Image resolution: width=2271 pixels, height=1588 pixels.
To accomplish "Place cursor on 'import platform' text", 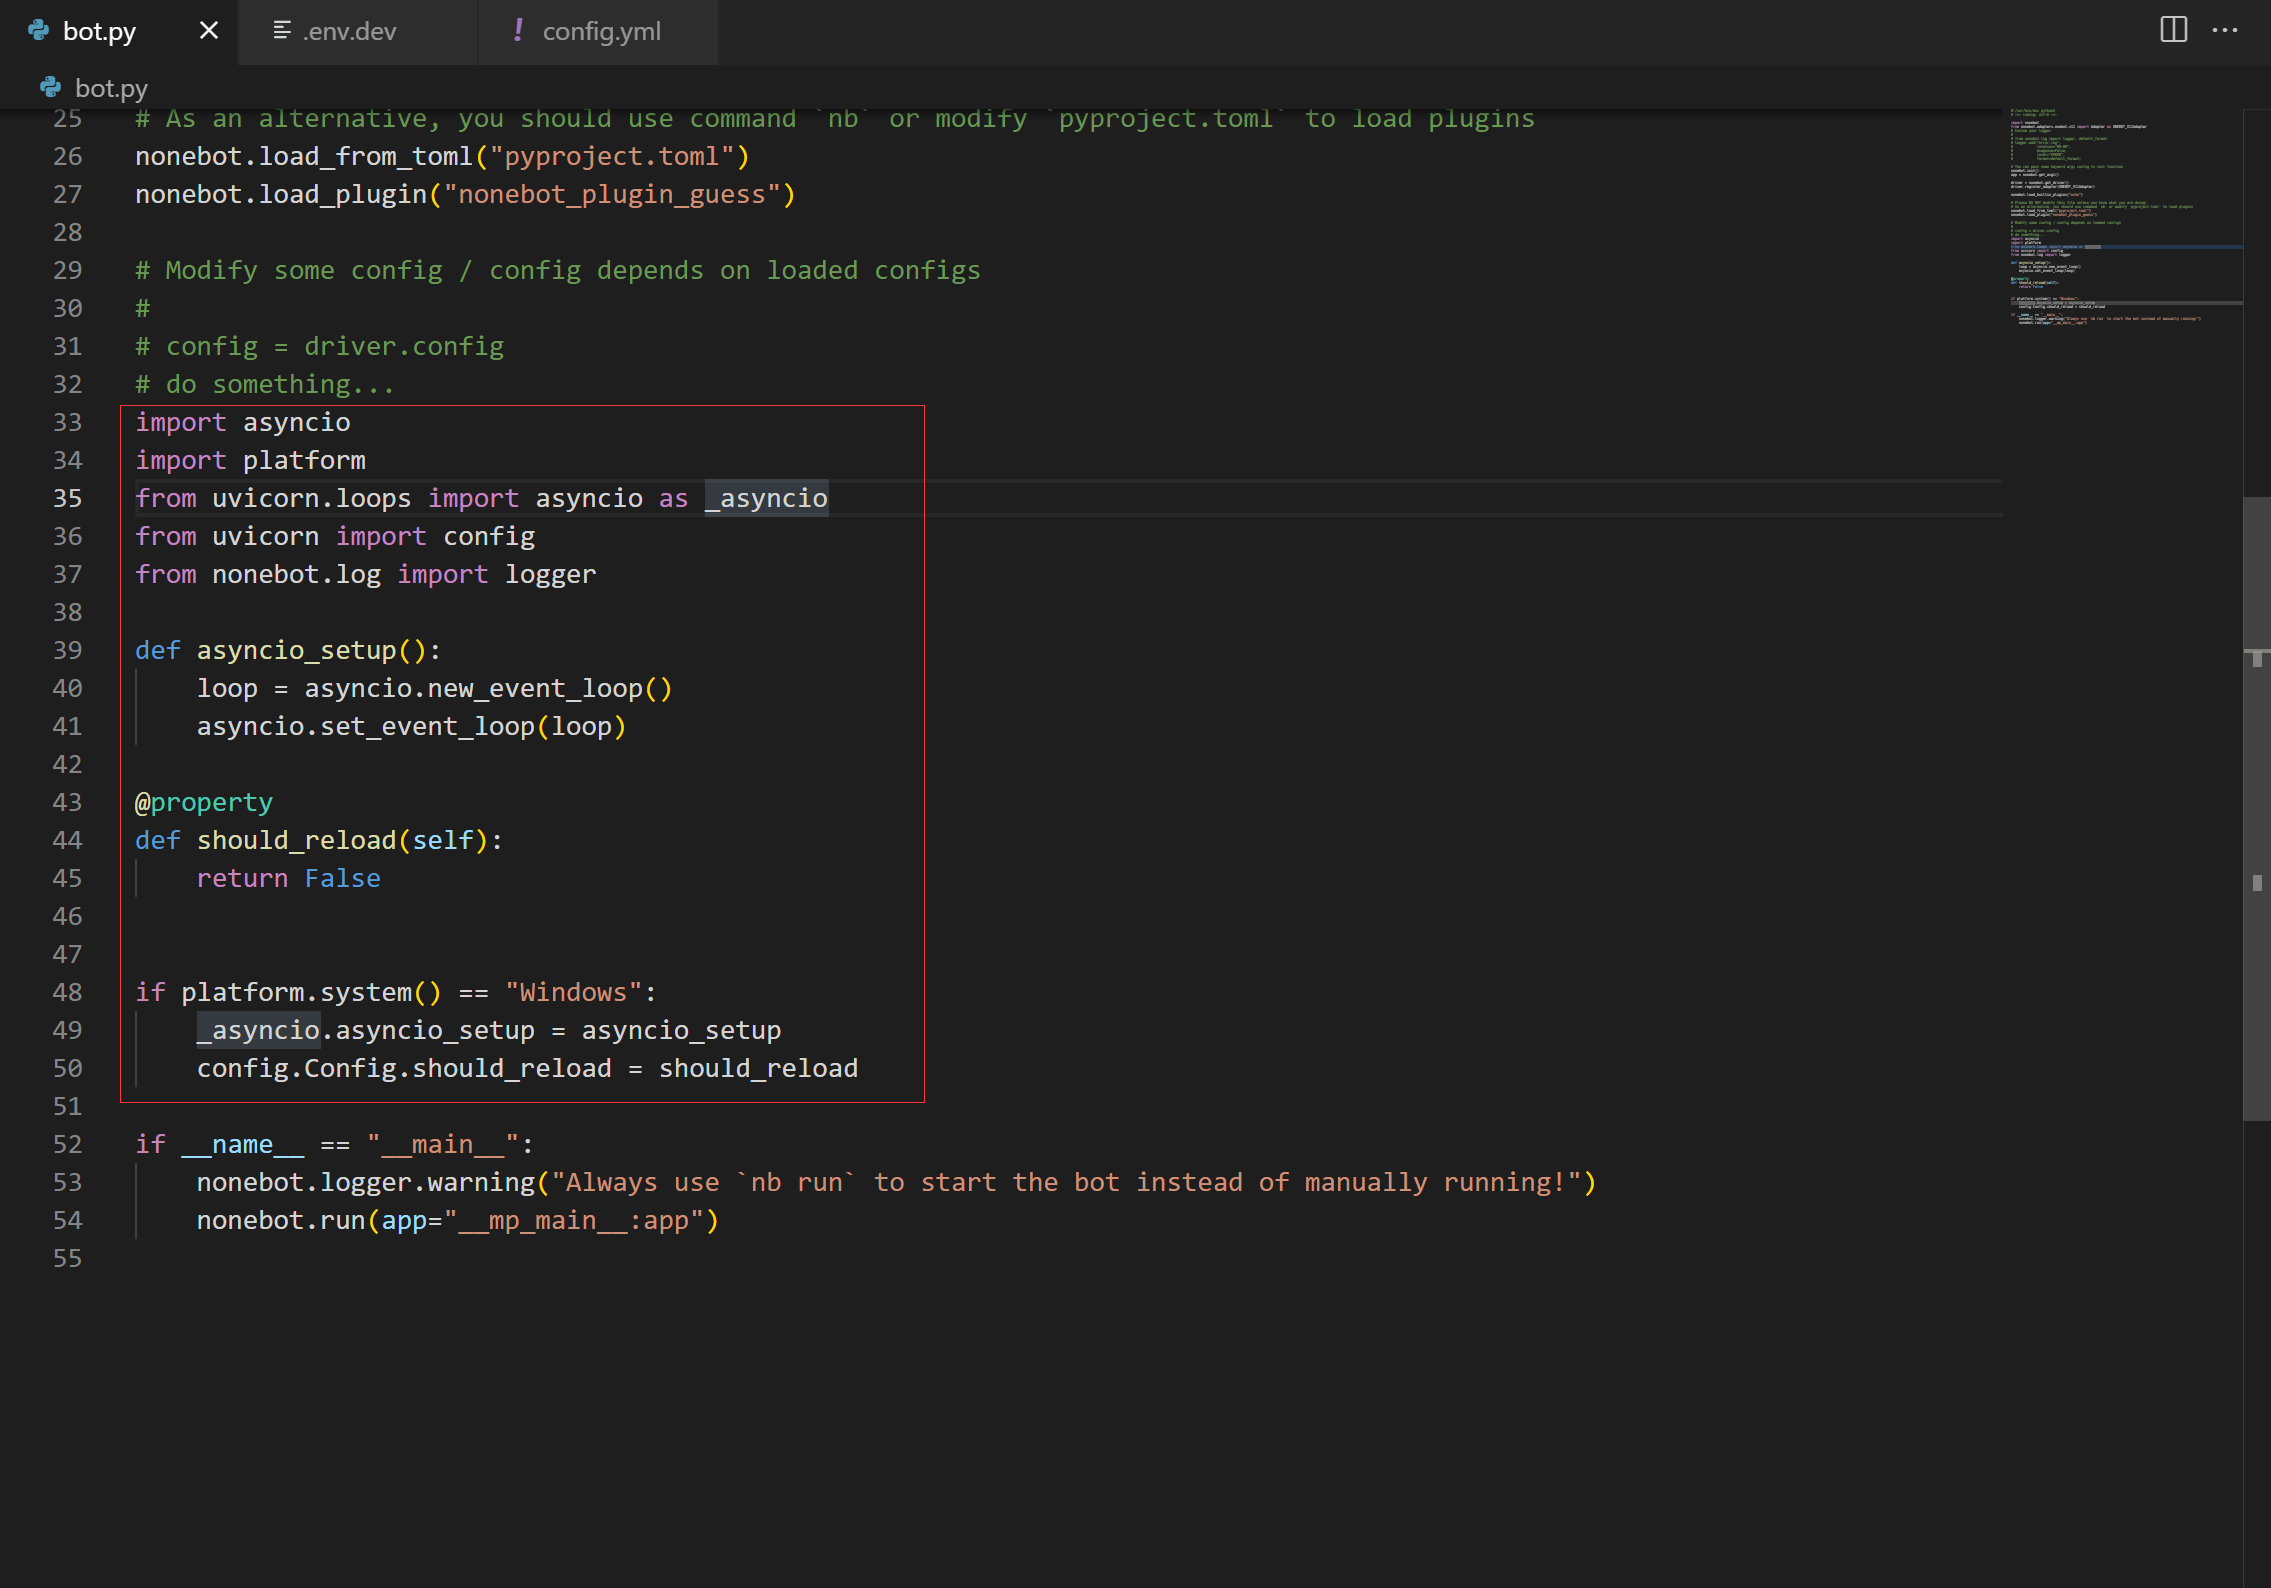I will [251, 460].
